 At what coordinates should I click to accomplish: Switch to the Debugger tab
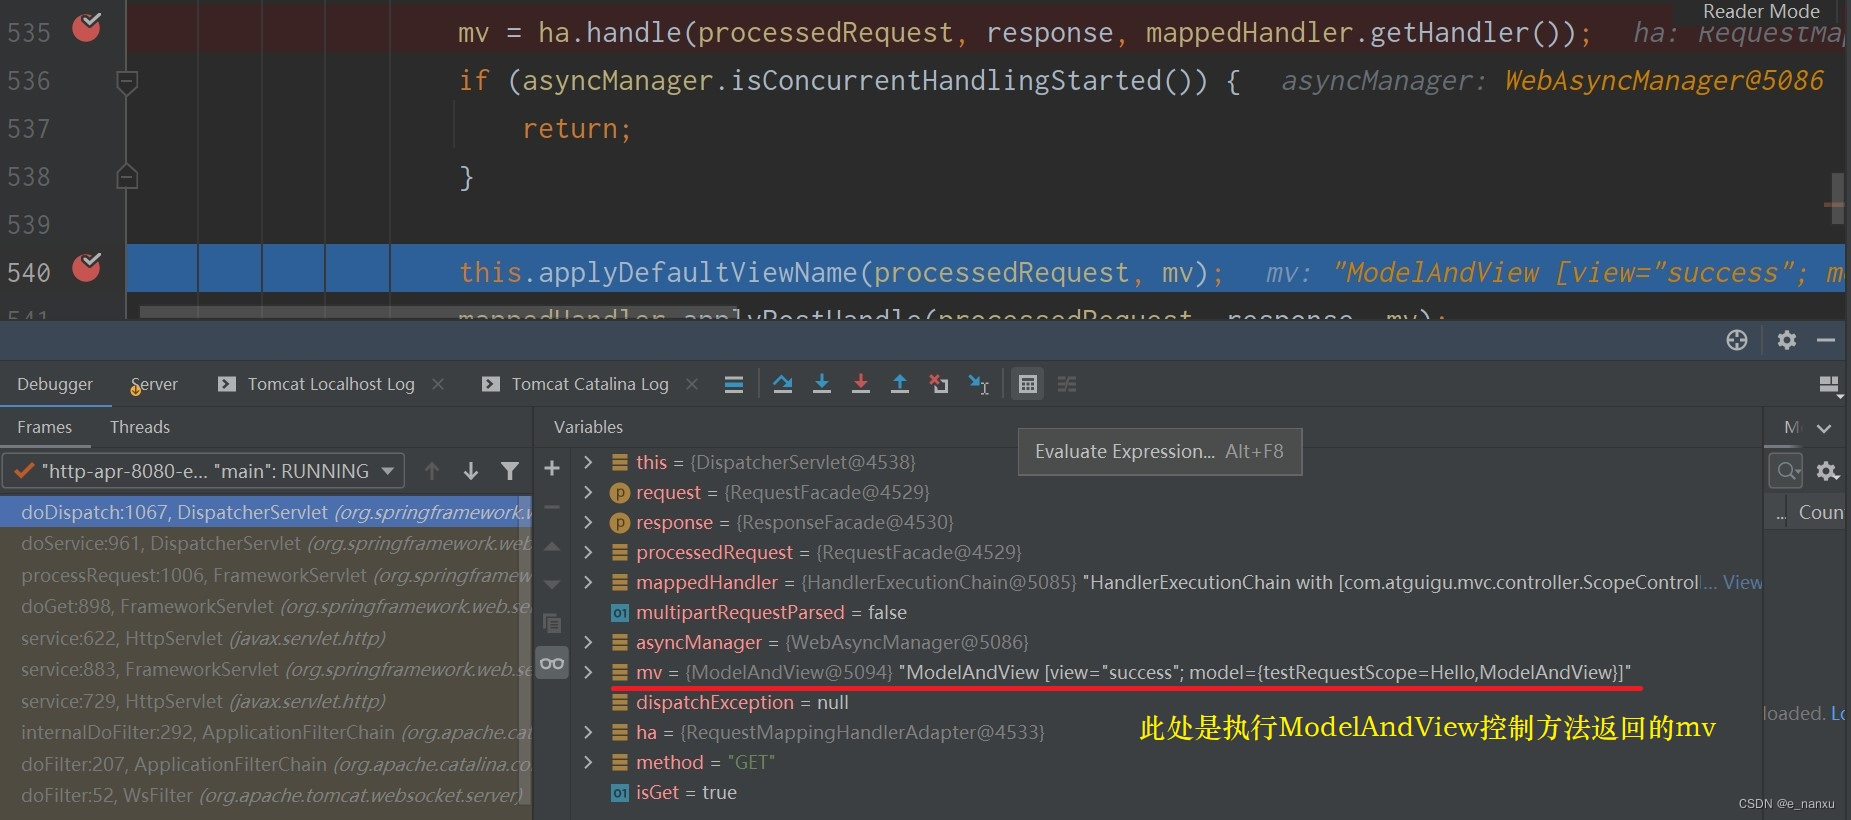coord(55,384)
